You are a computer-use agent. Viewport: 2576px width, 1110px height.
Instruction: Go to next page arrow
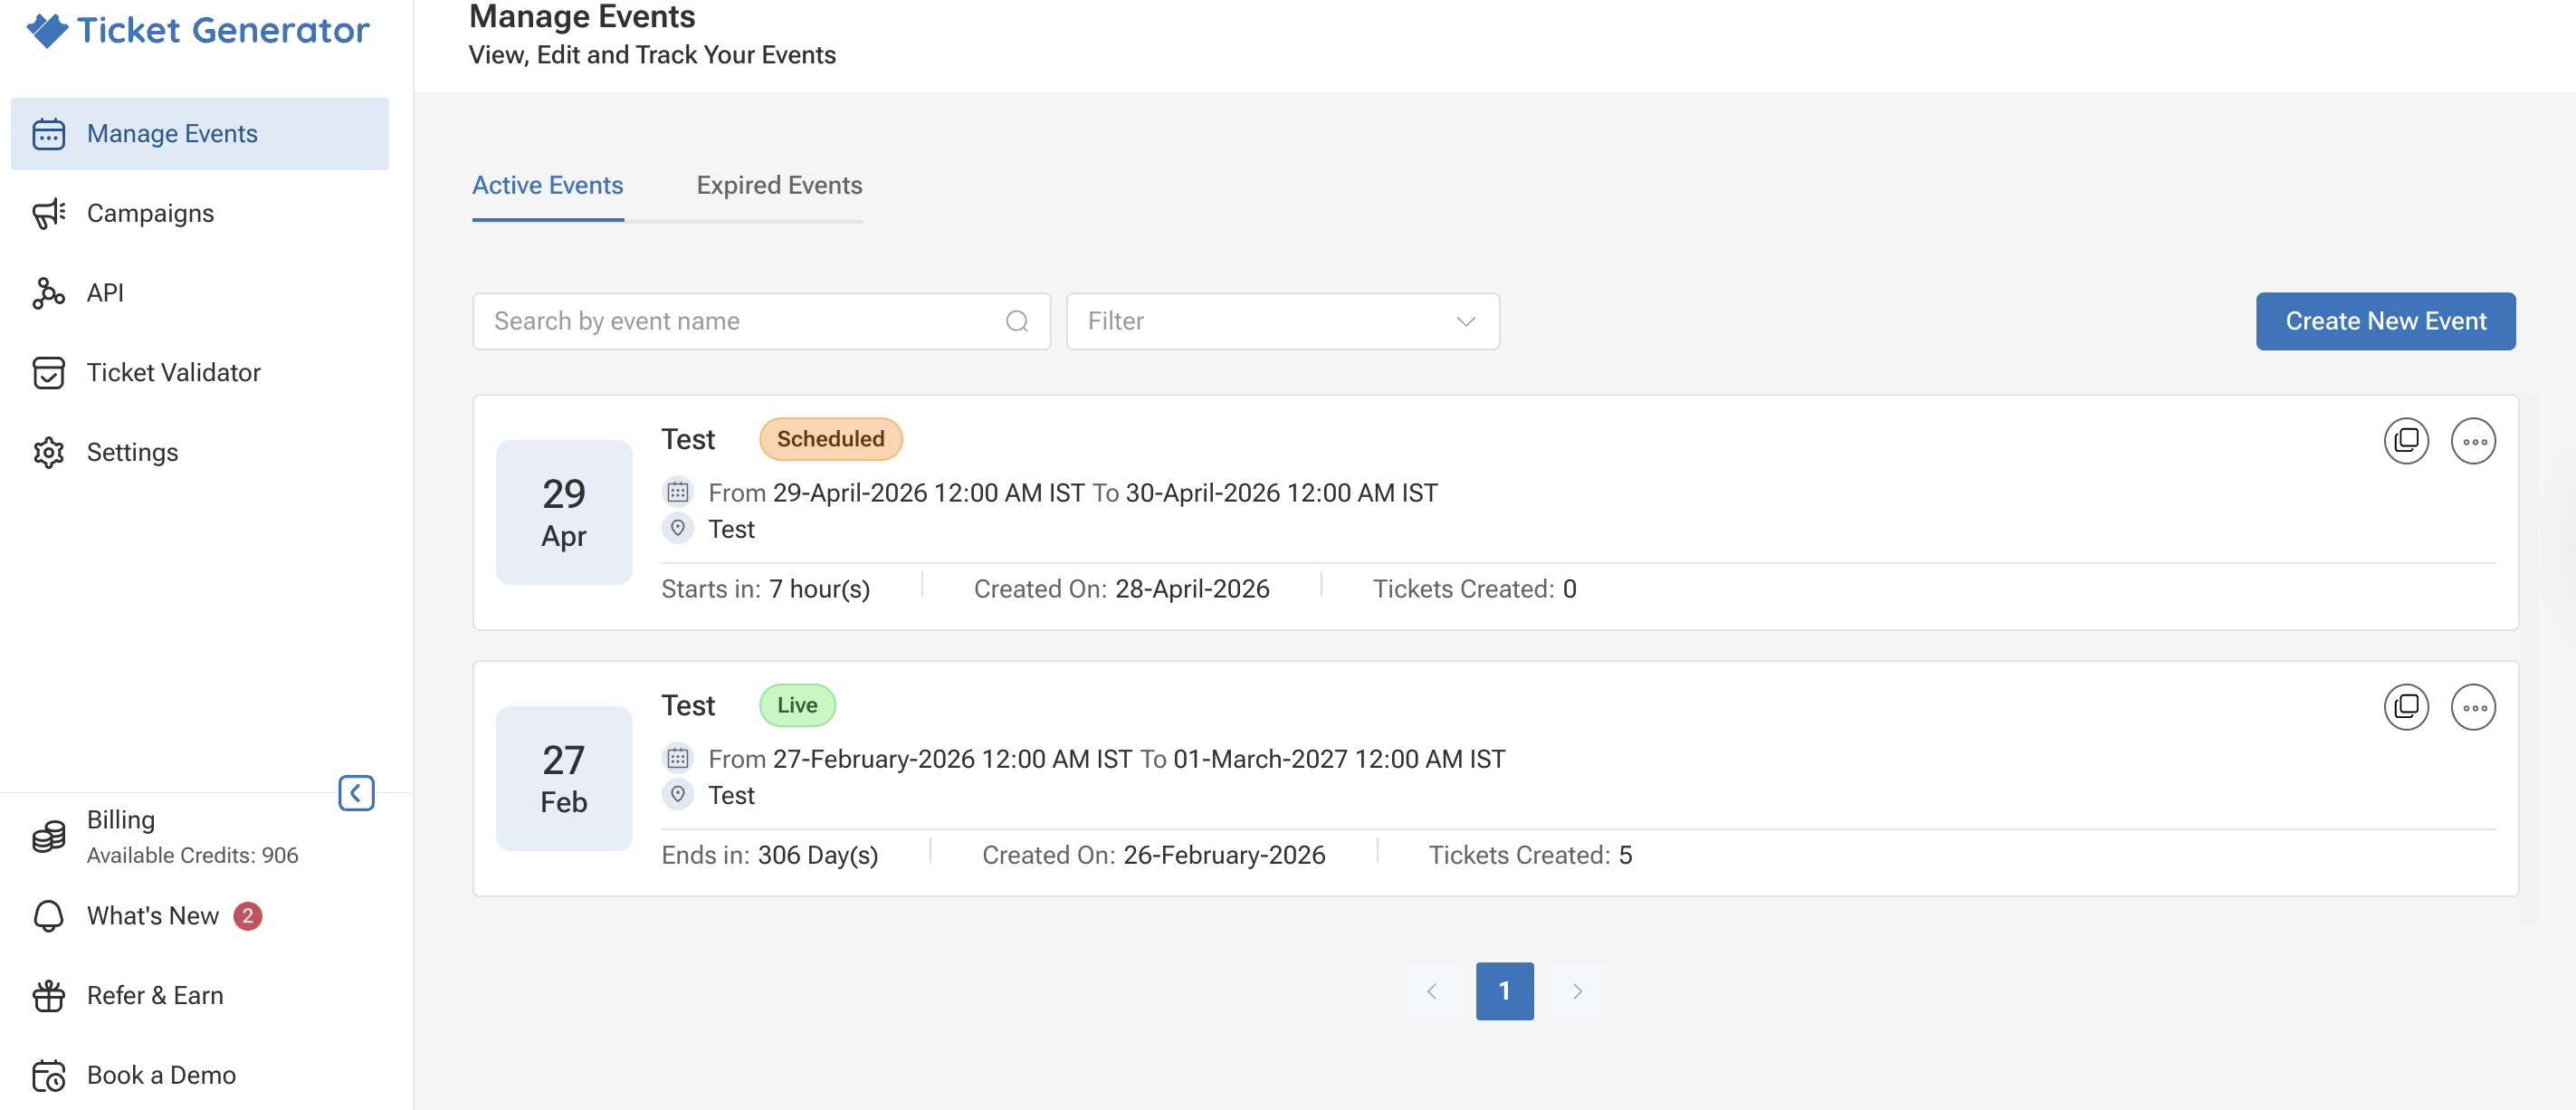click(1576, 991)
